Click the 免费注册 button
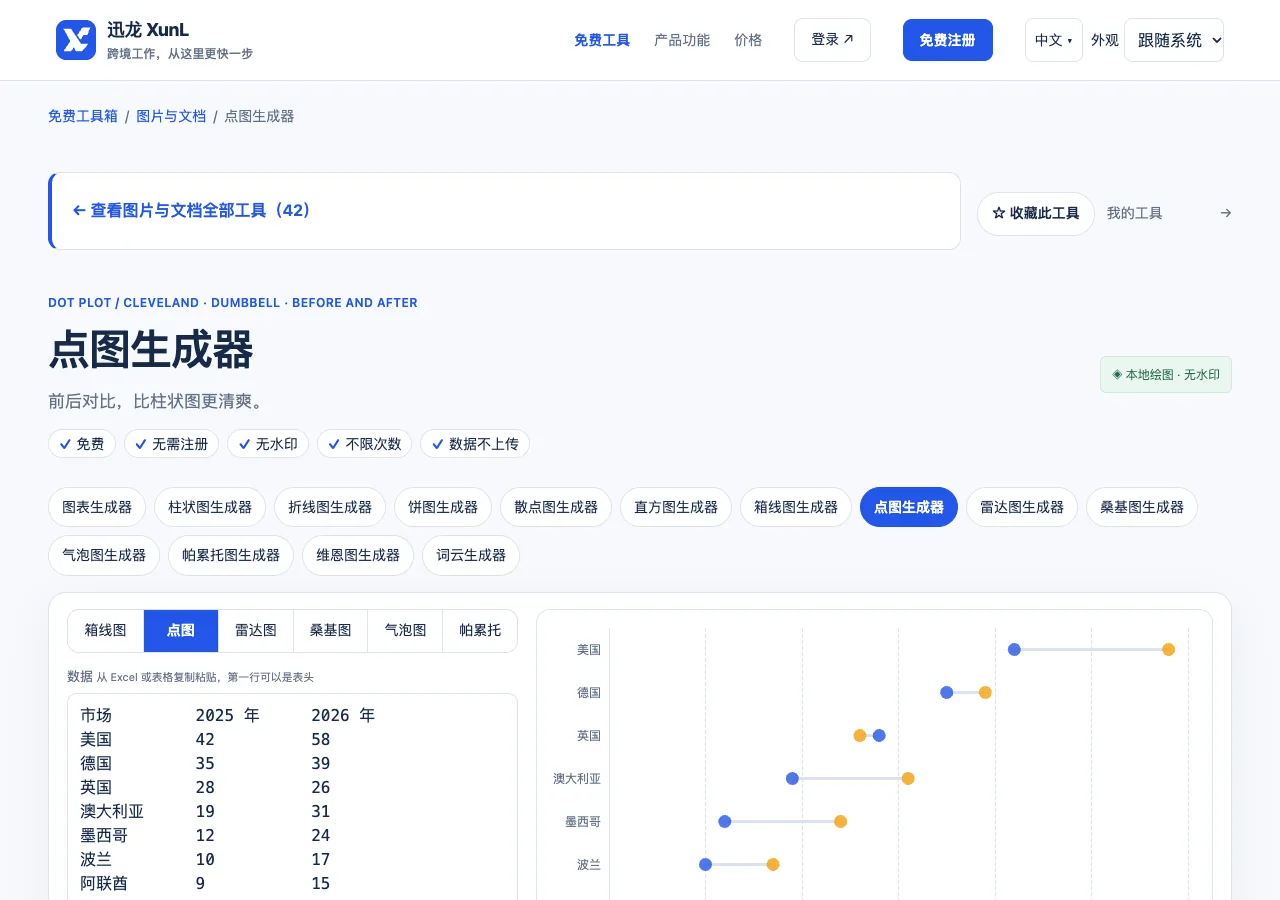 coord(947,40)
